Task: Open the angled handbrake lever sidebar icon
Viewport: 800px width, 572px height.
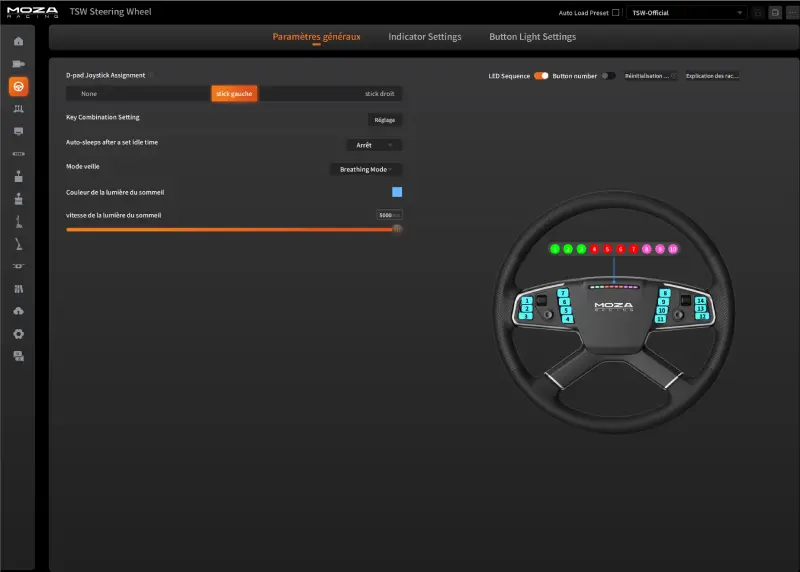Action: (18, 244)
